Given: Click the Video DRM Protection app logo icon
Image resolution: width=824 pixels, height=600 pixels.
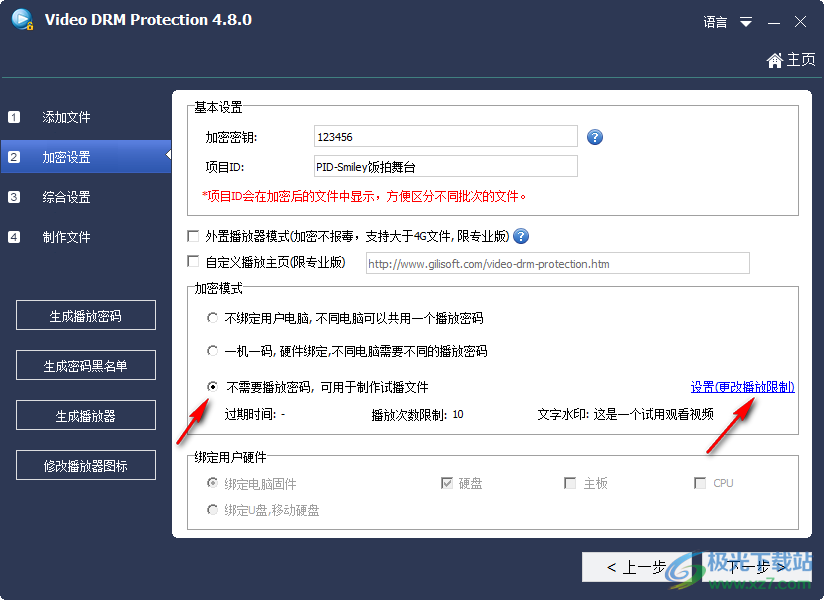Looking at the screenshot, I should (x=22, y=19).
